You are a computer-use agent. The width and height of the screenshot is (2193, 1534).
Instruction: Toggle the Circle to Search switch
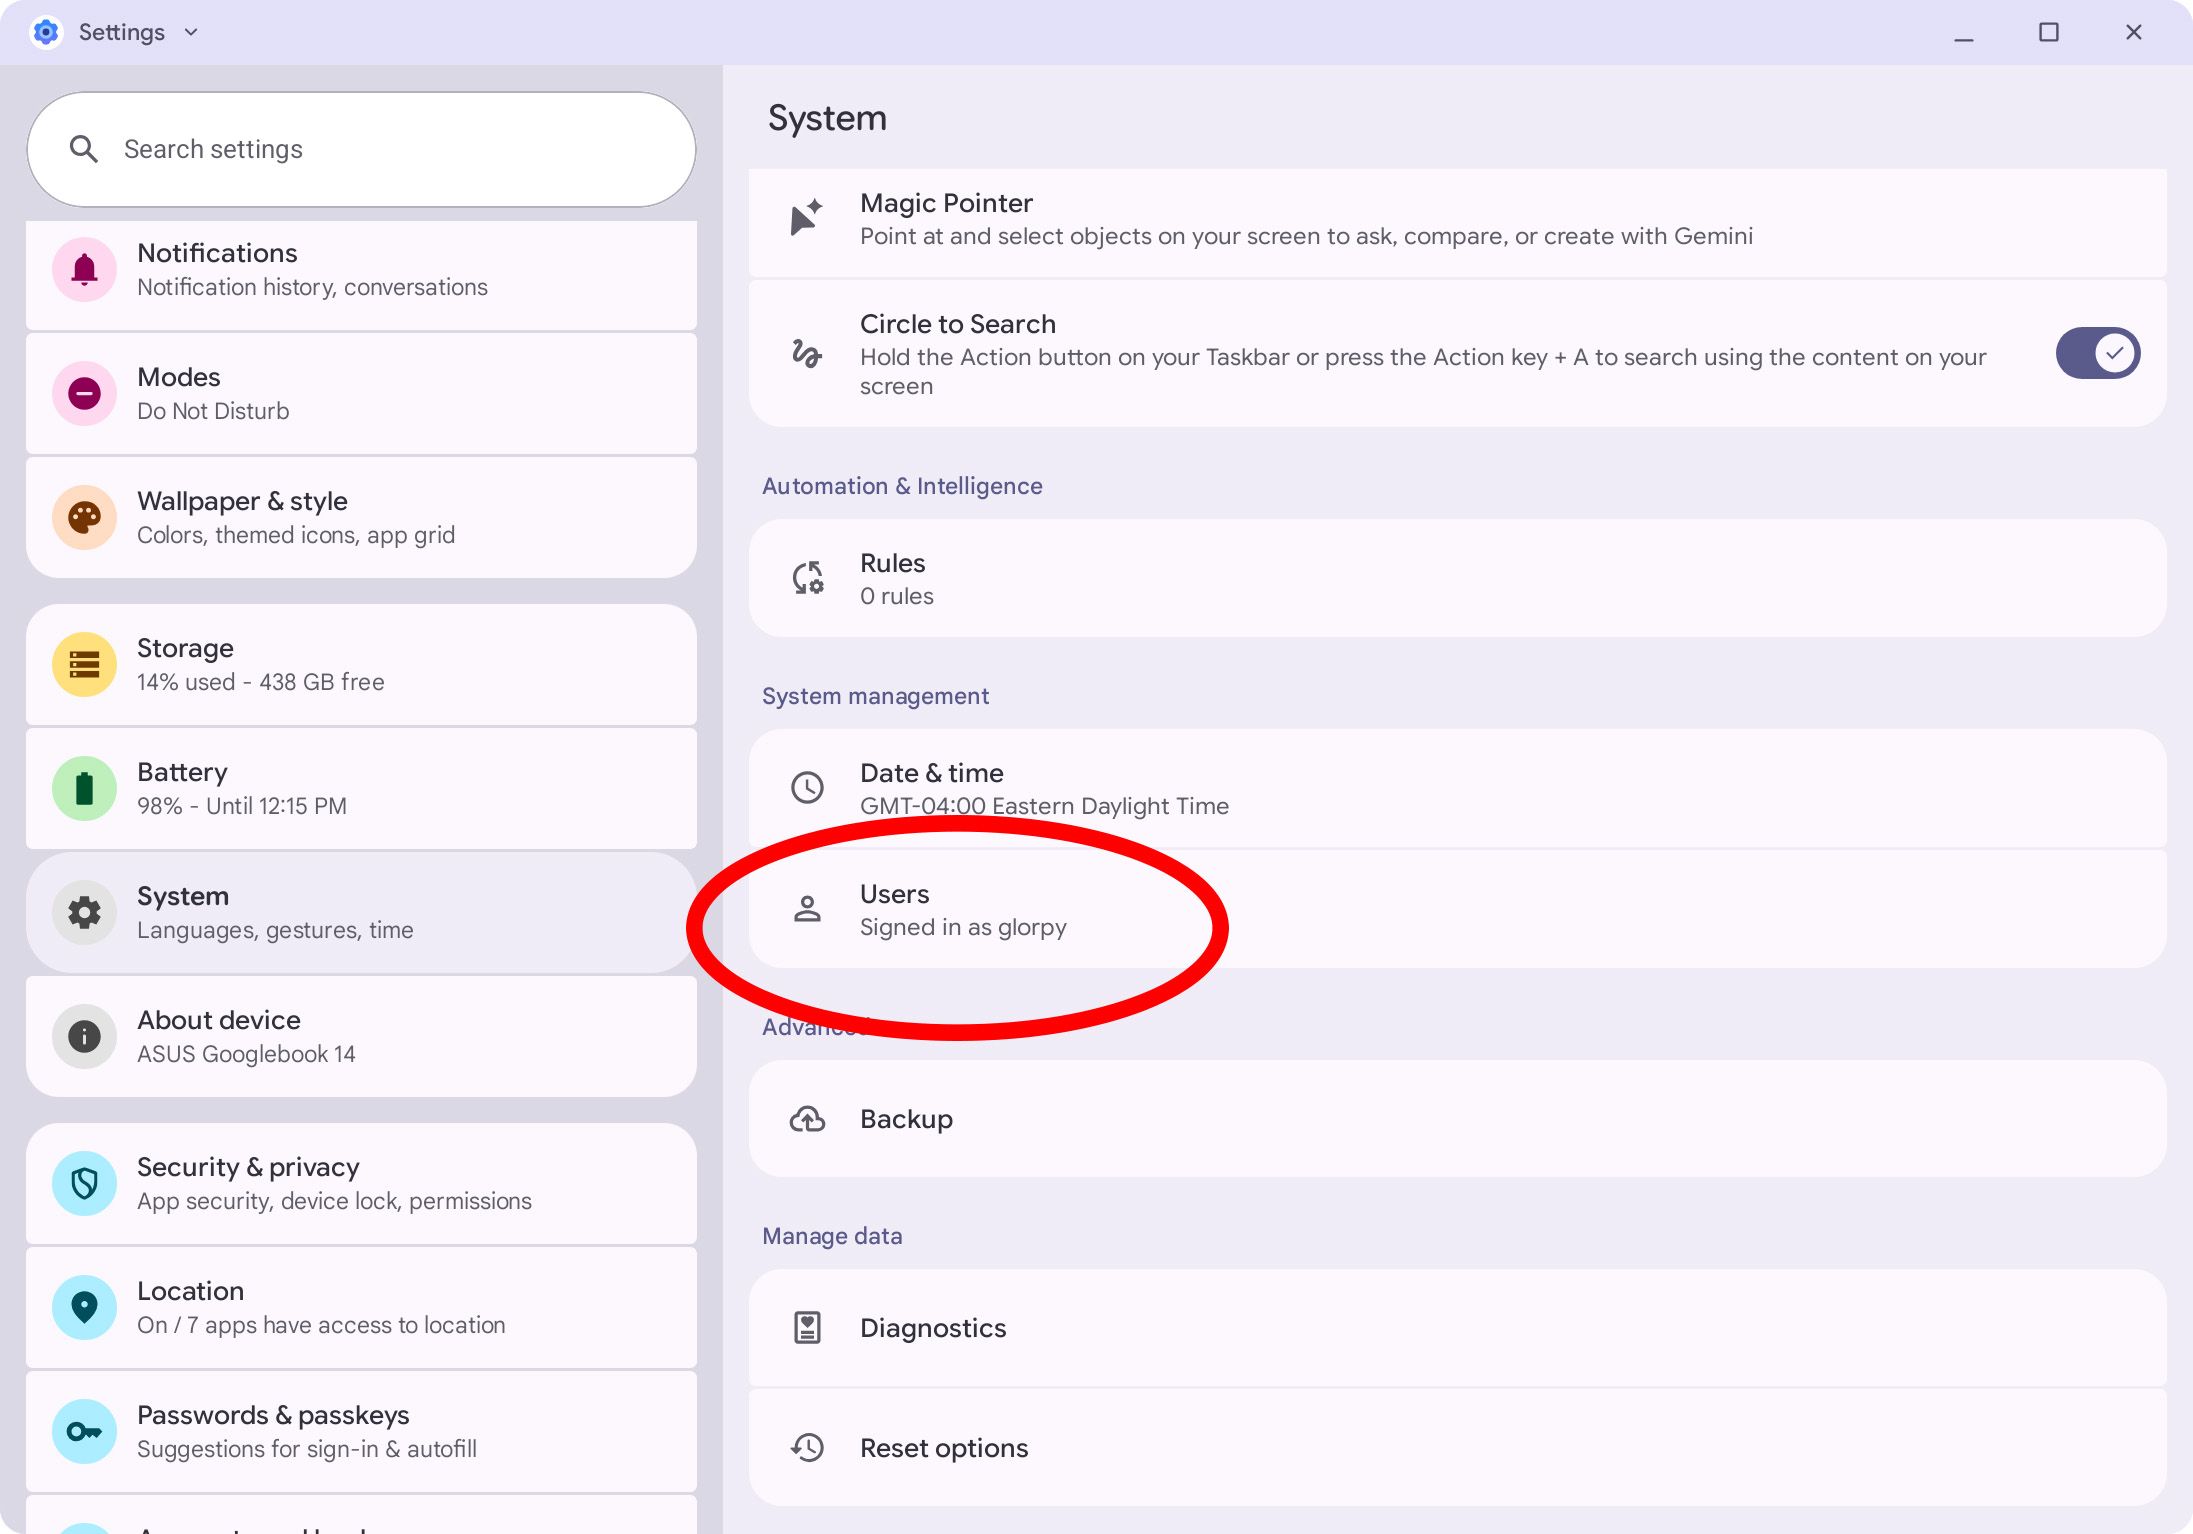coord(2097,353)
